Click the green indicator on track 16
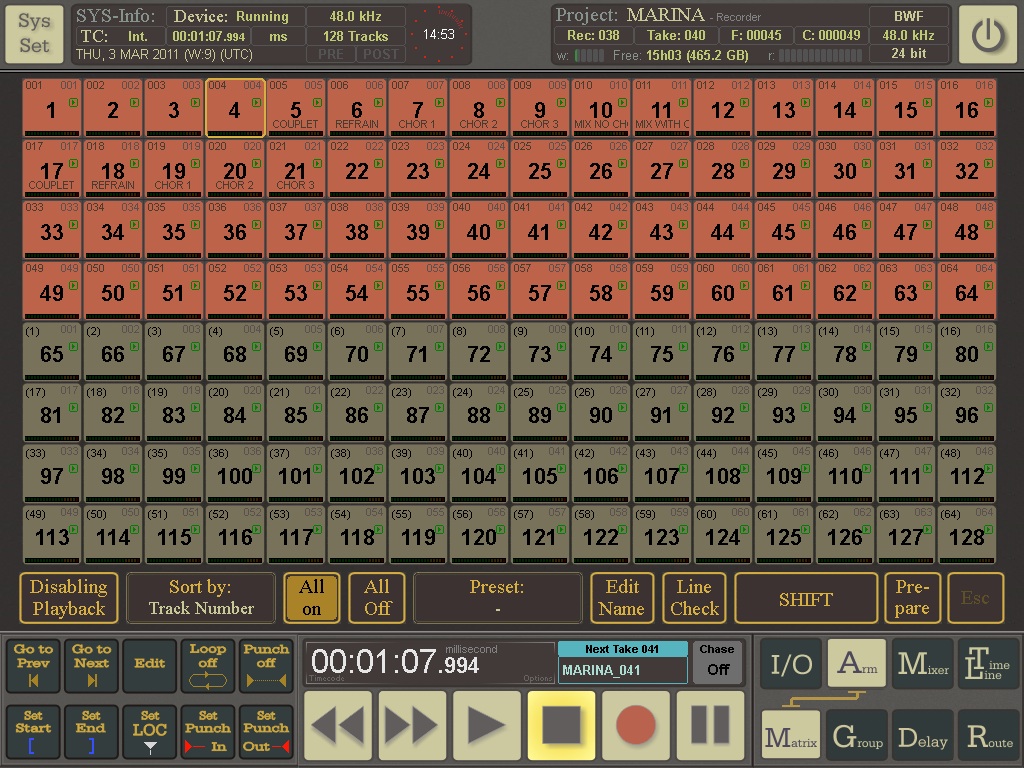This screenshot has width=1024, height=768. (988, 103)
